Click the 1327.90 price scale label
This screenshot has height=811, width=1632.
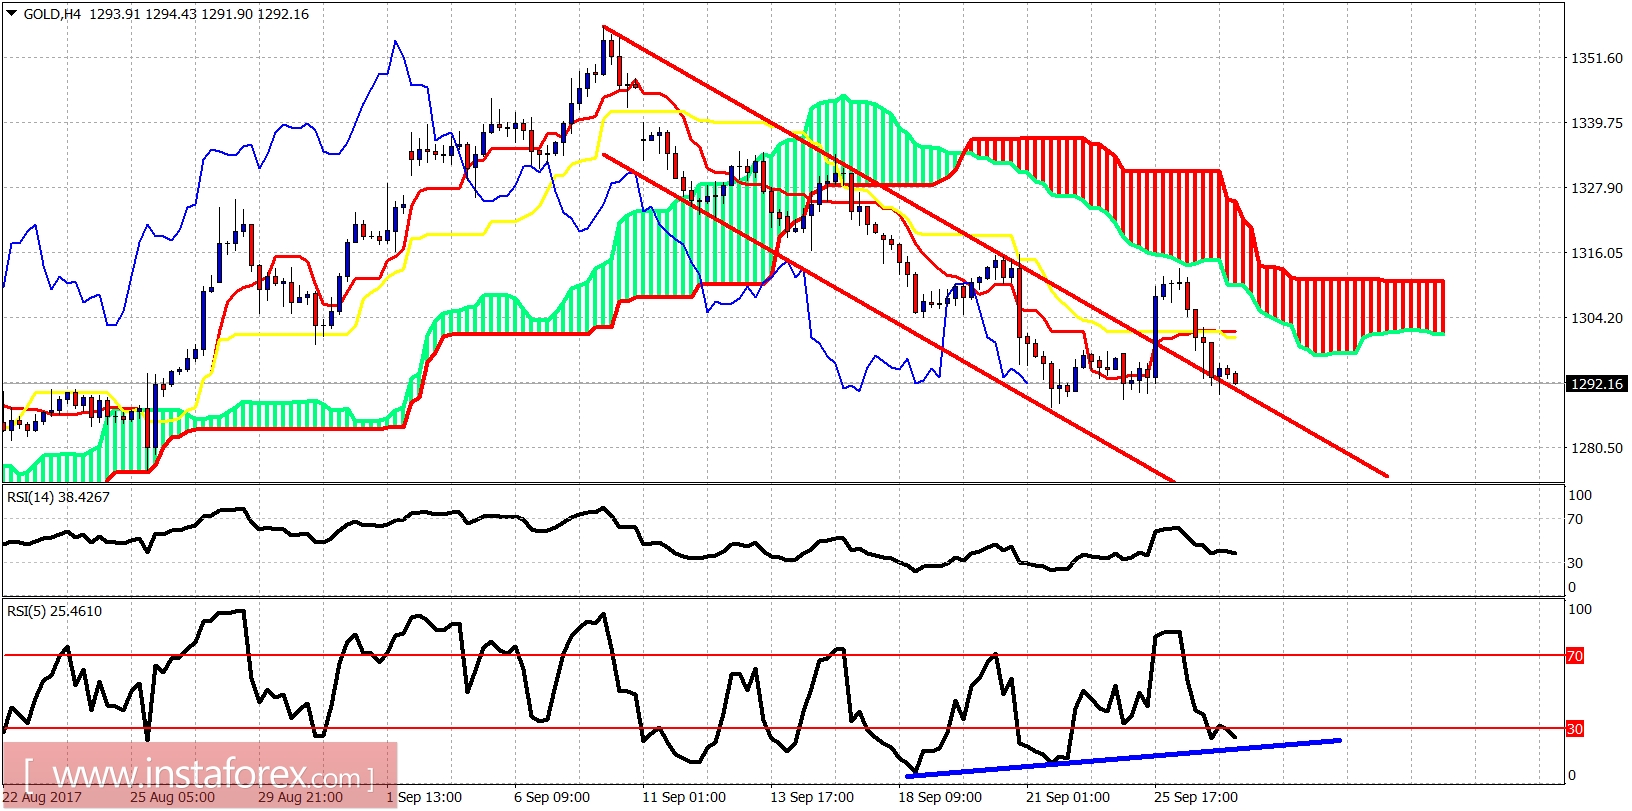[x=1597, y=188]
